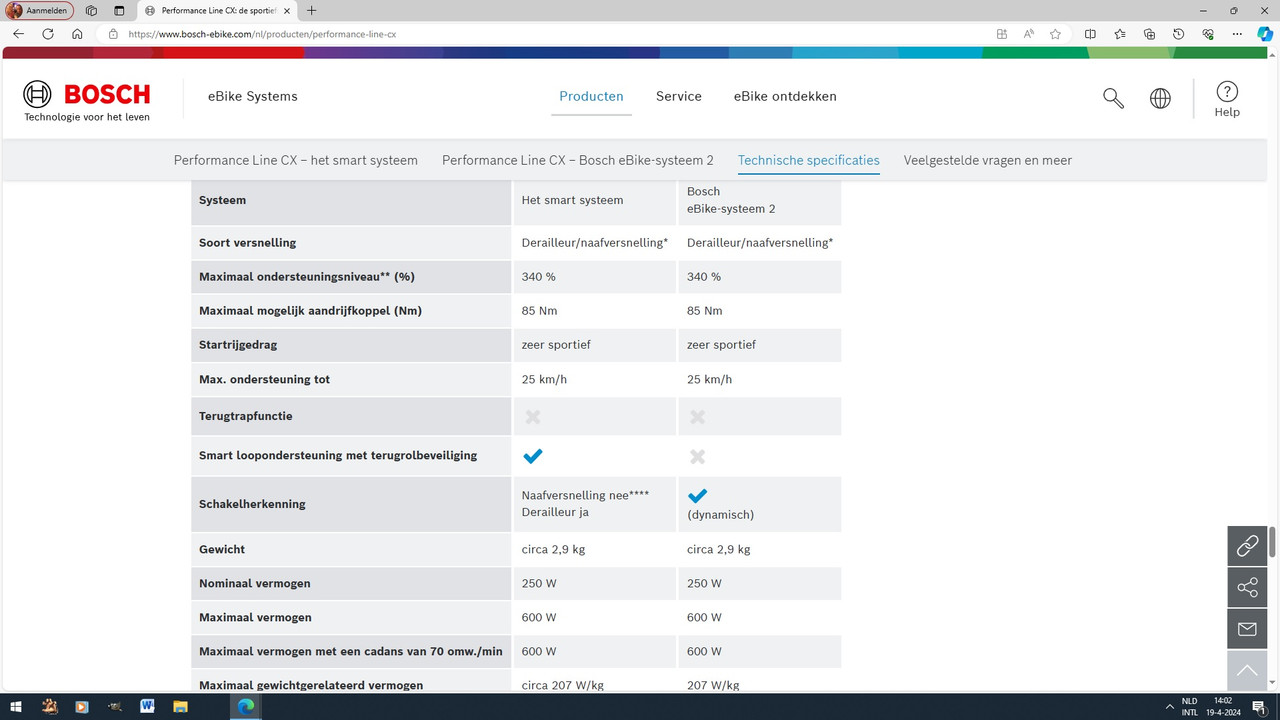Click 'Maximaal mogelijk aandrijfkoppel (Nm)' label

click(311, 311)
